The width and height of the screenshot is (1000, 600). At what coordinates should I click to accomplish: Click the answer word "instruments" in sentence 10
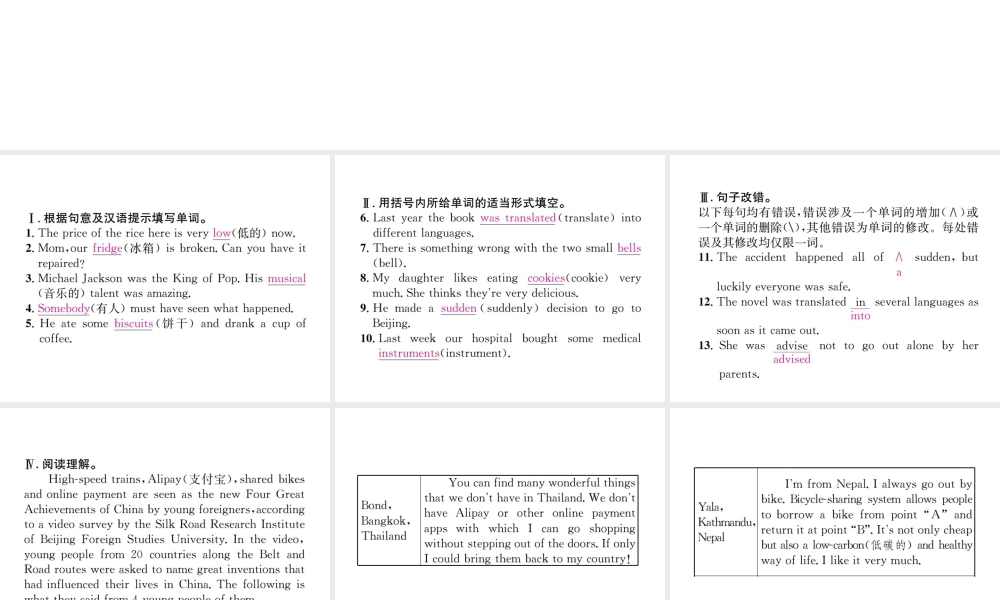click(x=409, y=354)
